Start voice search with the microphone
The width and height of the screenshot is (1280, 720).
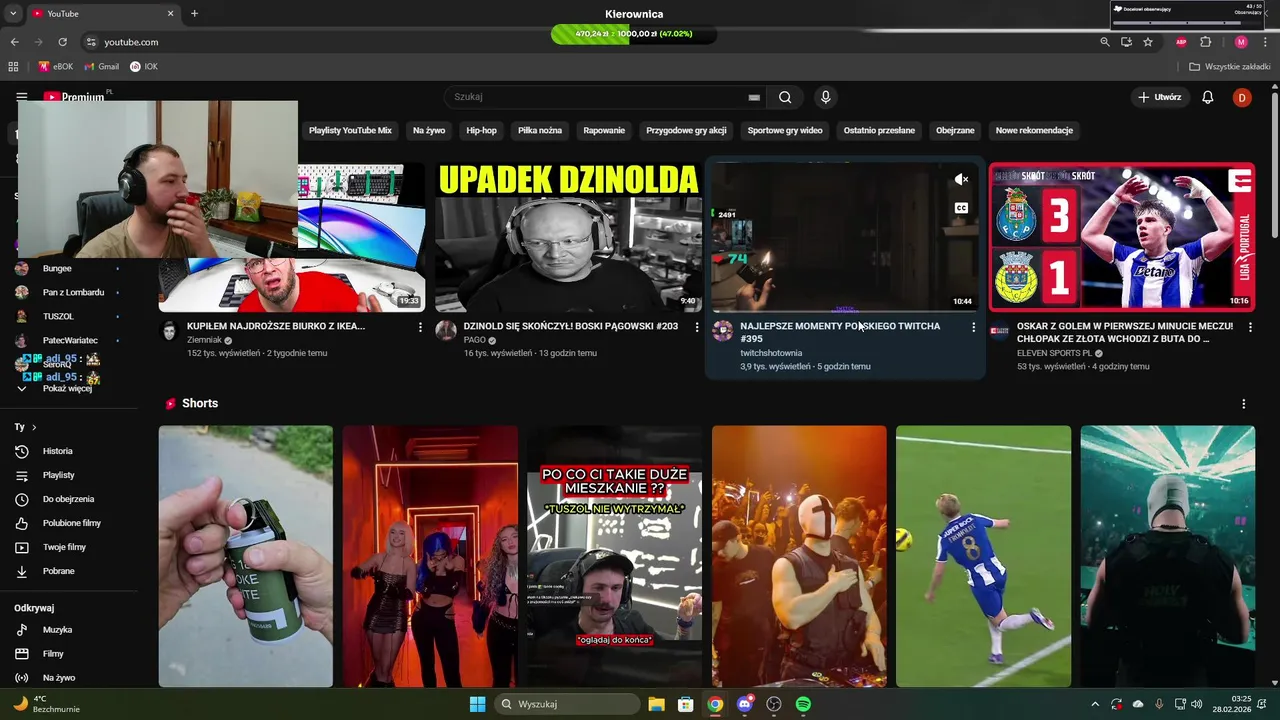point(825,97)
